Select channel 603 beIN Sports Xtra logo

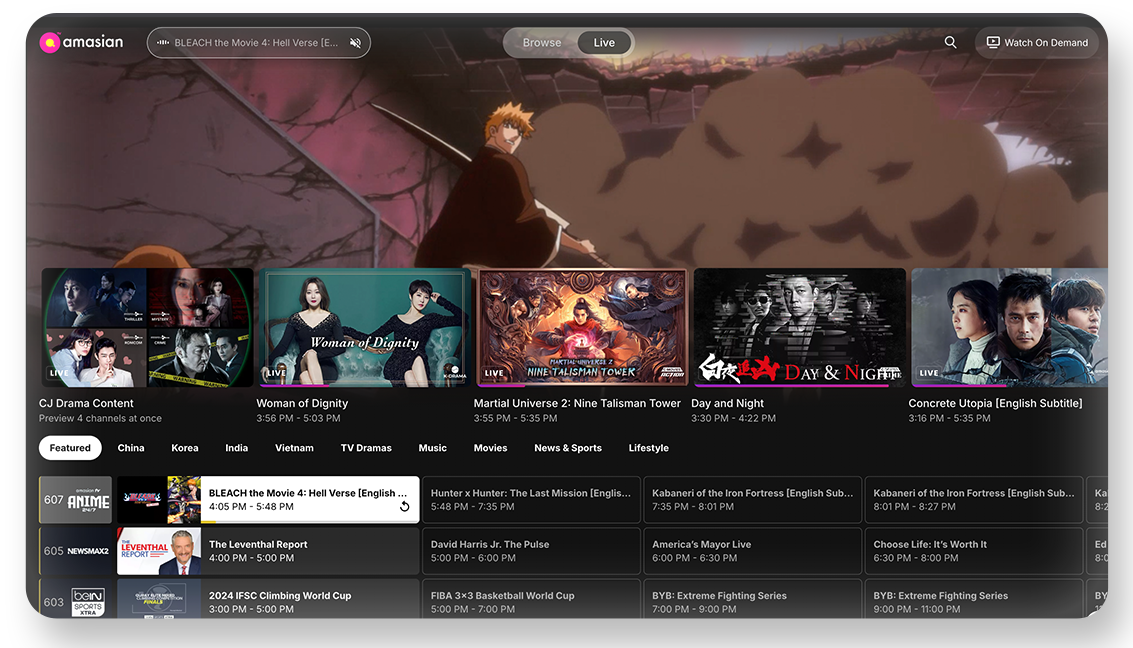[x=76, y=599]
